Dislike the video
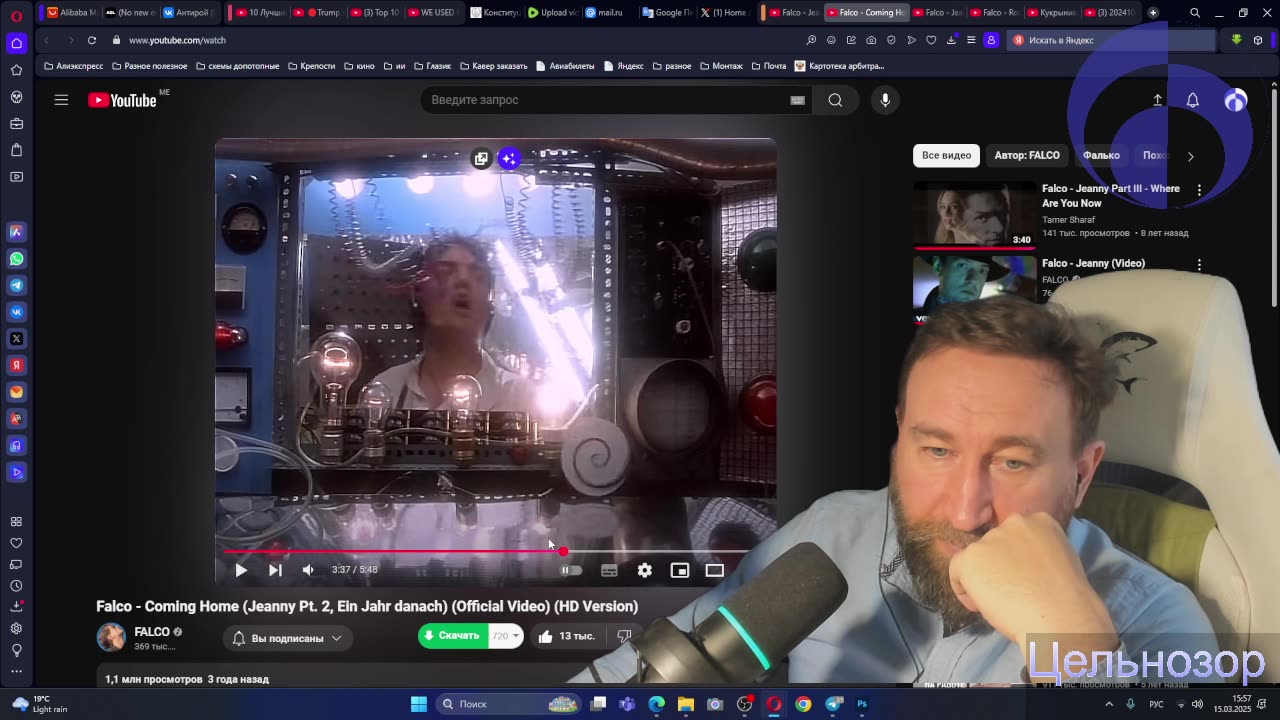1280x720 pixels. (624, 636)
